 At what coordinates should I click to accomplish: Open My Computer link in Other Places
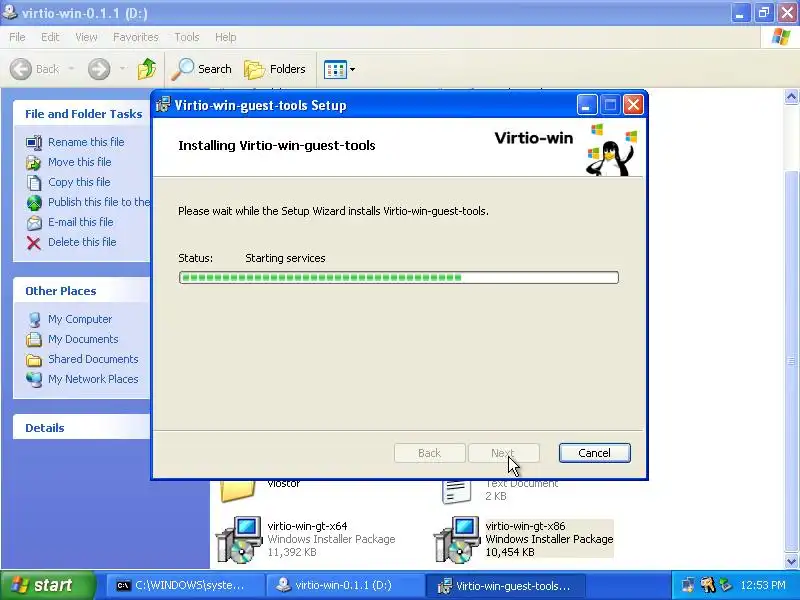[80, 319]
